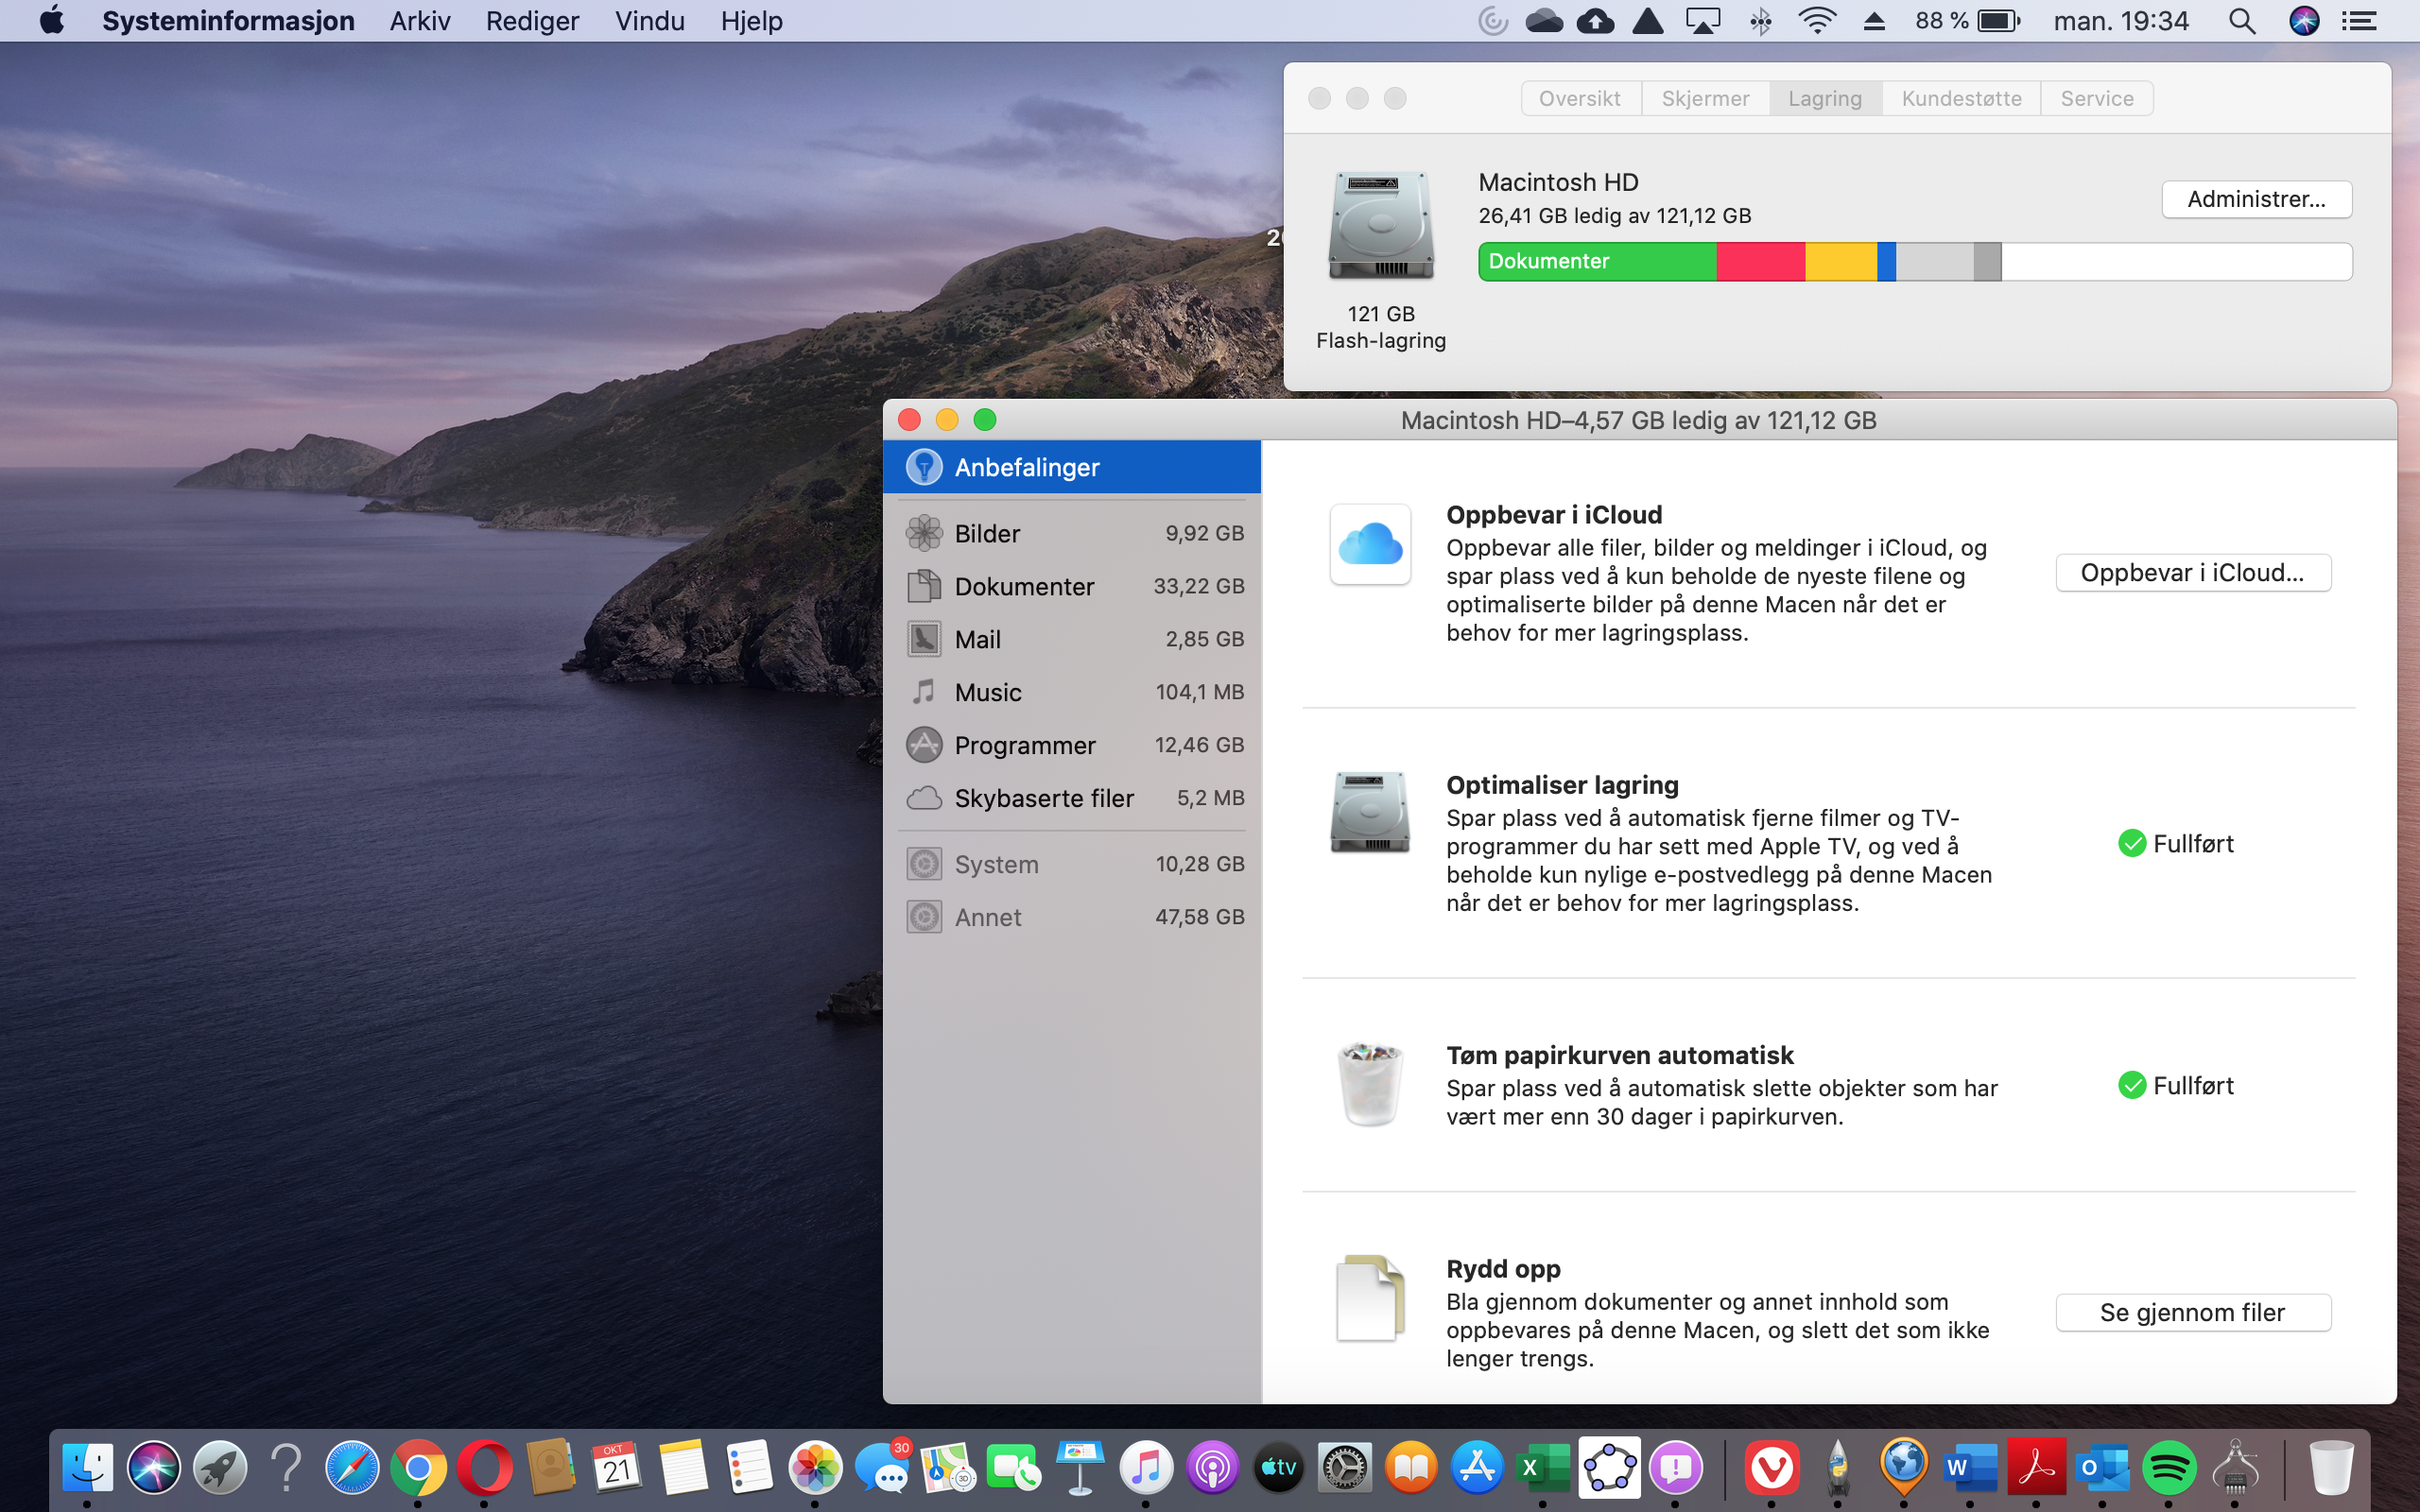Open Keynote from the Dock
The image size is (2420, 1512).
click(x=1080, y=1468)
